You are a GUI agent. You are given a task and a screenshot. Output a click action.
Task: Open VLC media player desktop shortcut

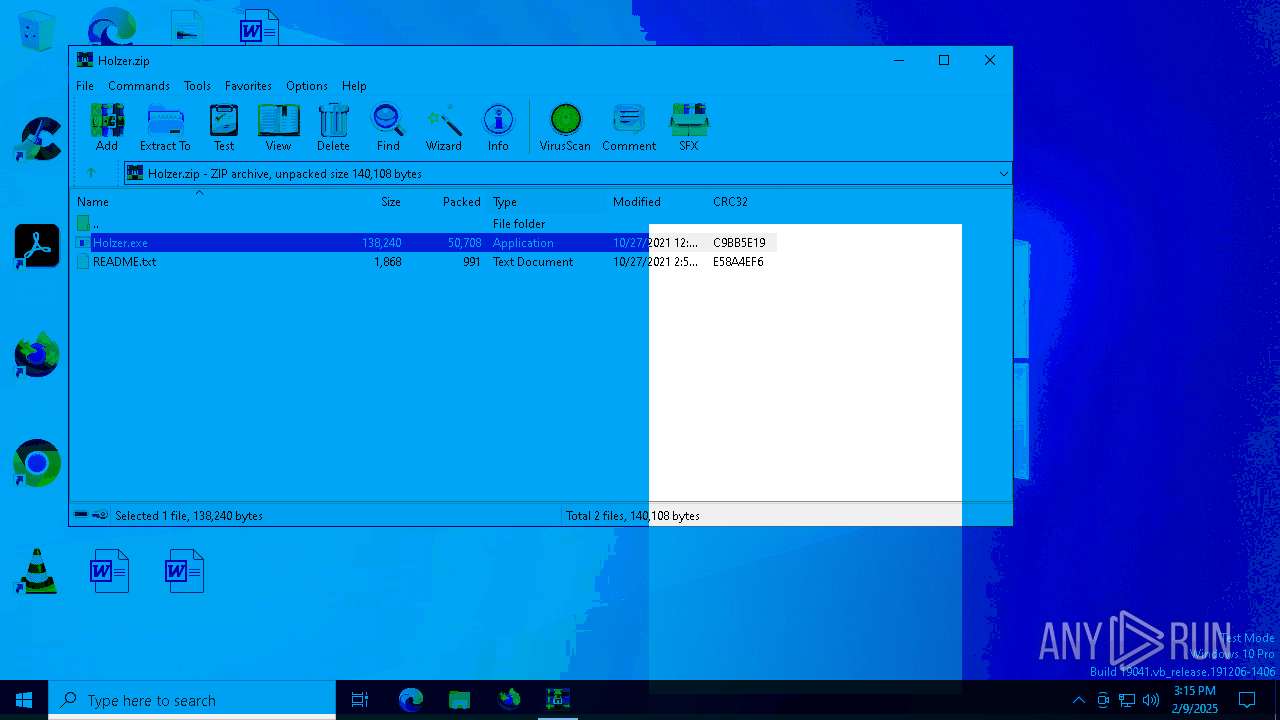[37, 571]
